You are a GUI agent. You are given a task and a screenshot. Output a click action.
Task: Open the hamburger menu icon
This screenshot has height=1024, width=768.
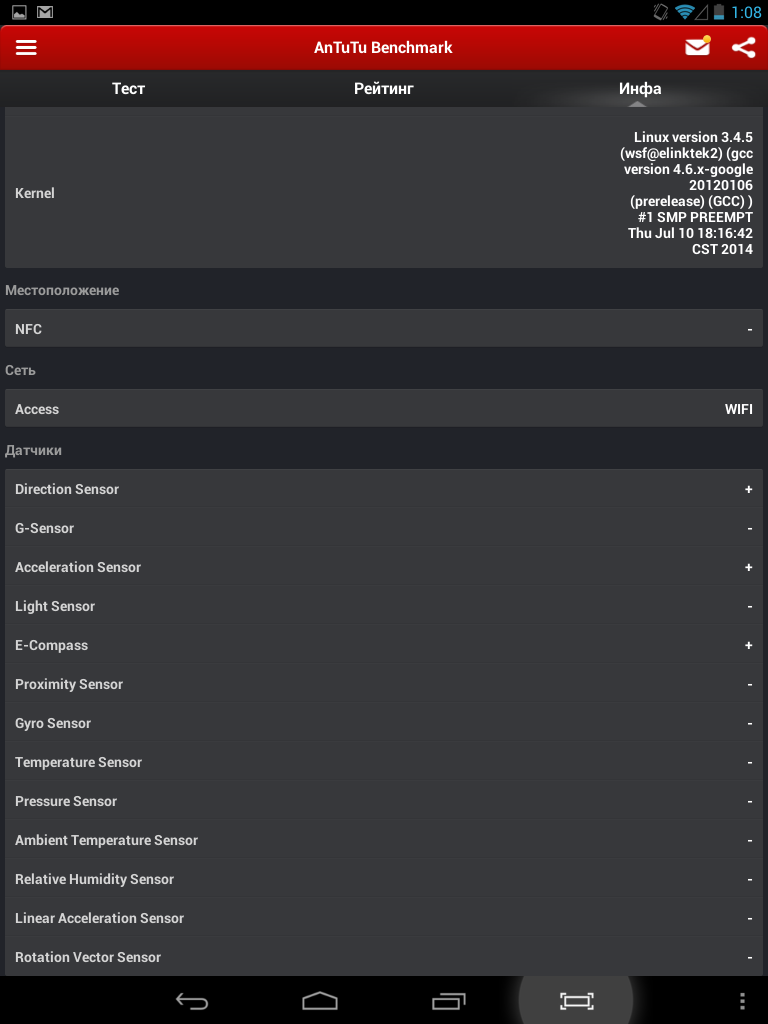pyautogui.click(x=26, y=48)
